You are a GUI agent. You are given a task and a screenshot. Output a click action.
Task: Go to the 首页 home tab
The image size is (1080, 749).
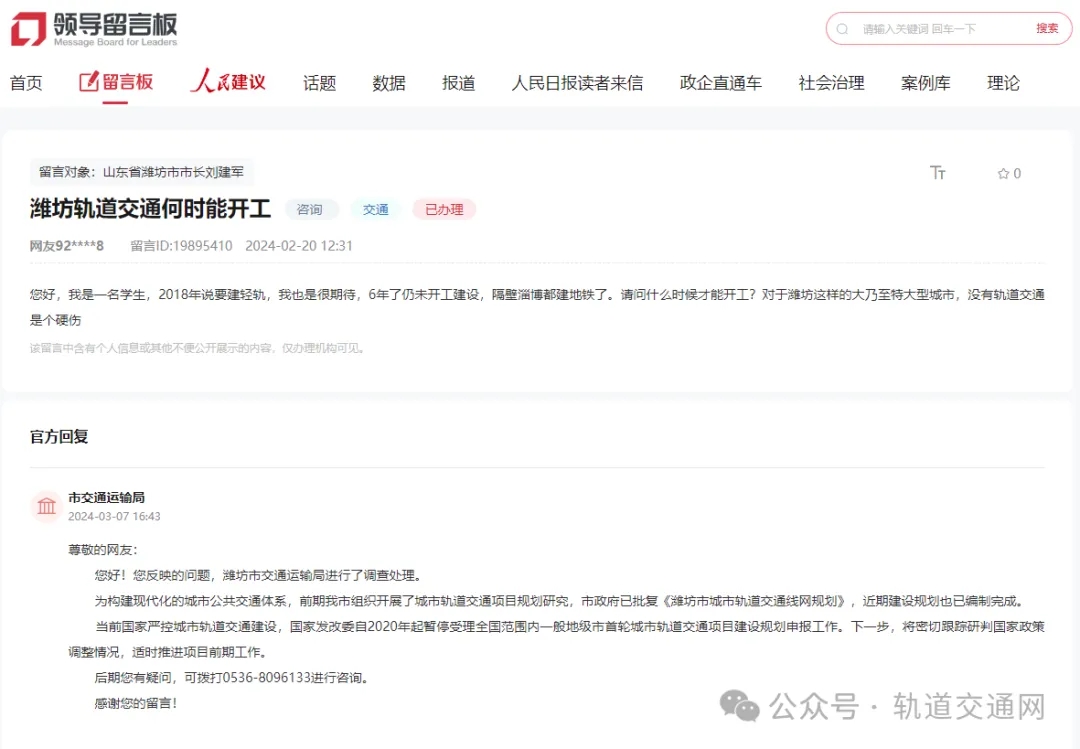click(x=27, y=83)
